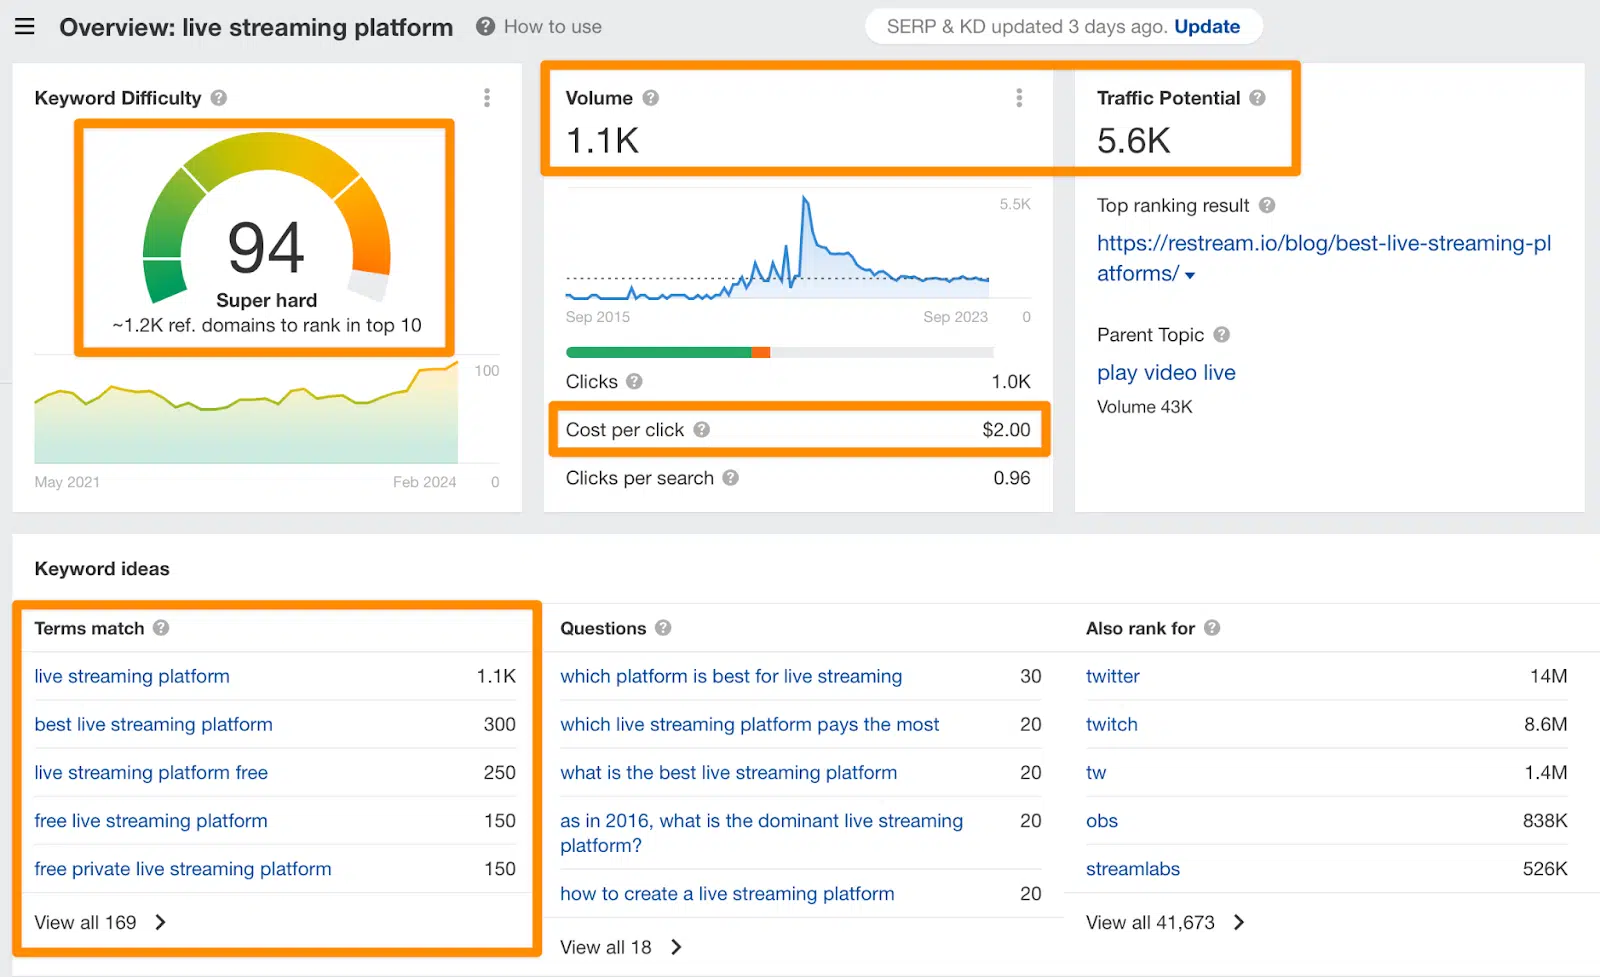
Task: Click the Volume trend chart
Action: tap(777, 247)
